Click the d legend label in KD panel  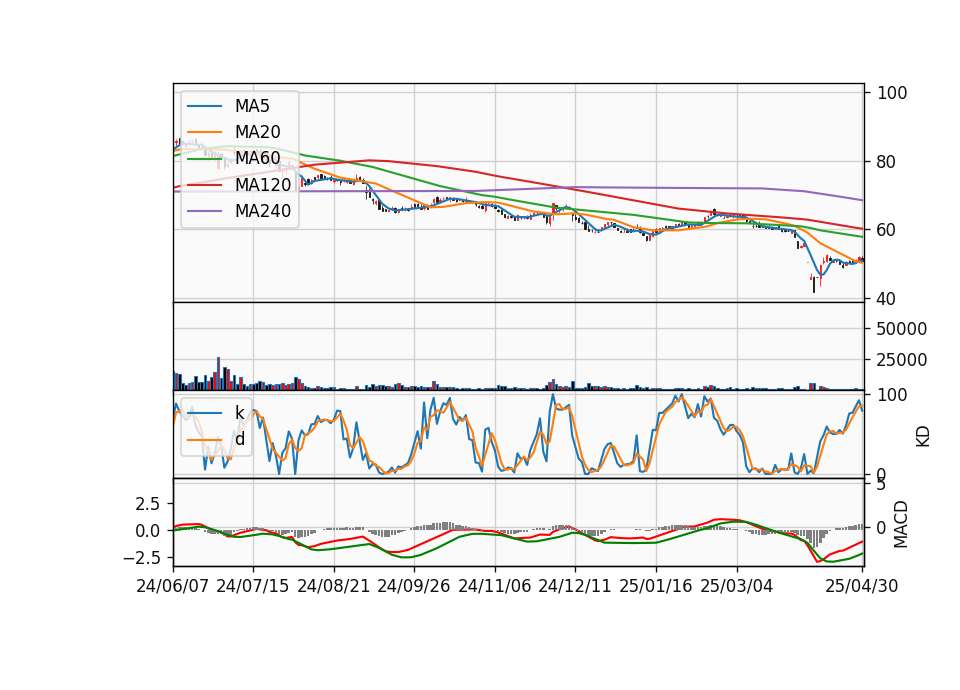(x=240, y=439)
